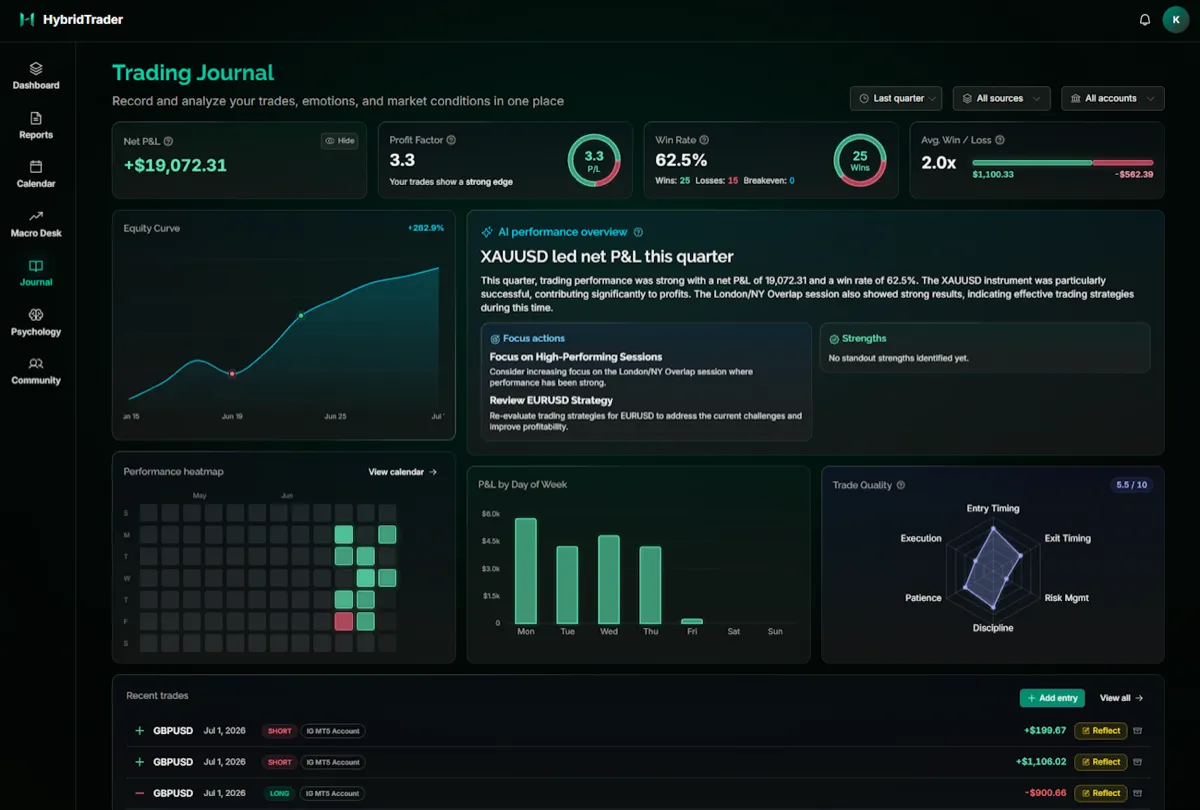Screen dimensions: 1200x810
Task: Open Macro Desk from the sidebar
Action: (x=36, y=224)
